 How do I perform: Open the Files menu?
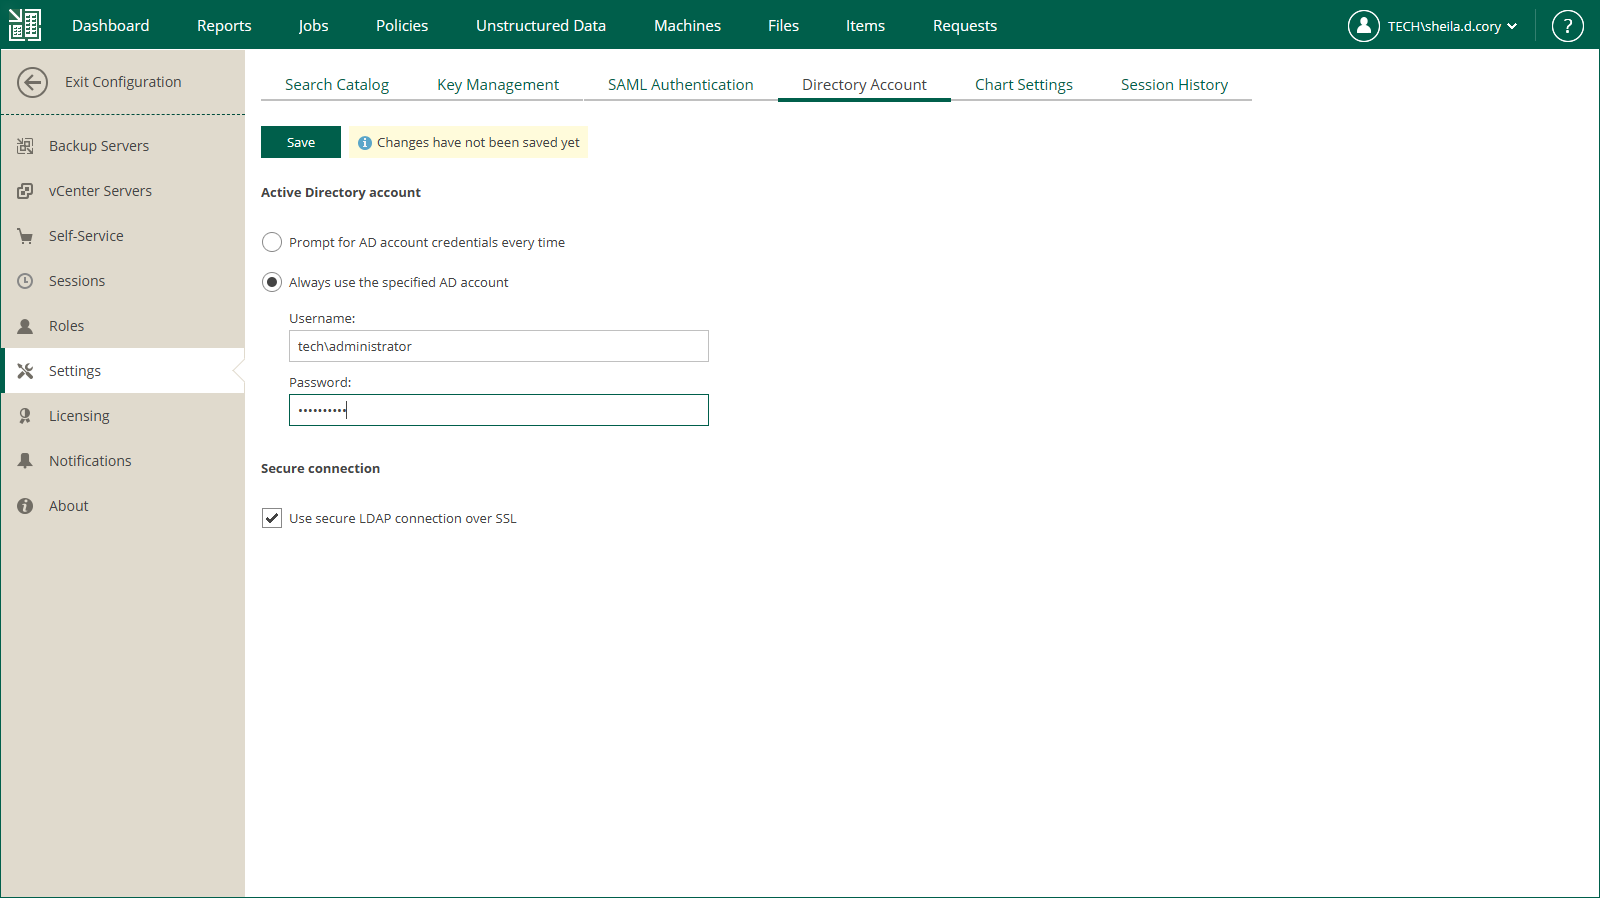(x=784, y=26)
